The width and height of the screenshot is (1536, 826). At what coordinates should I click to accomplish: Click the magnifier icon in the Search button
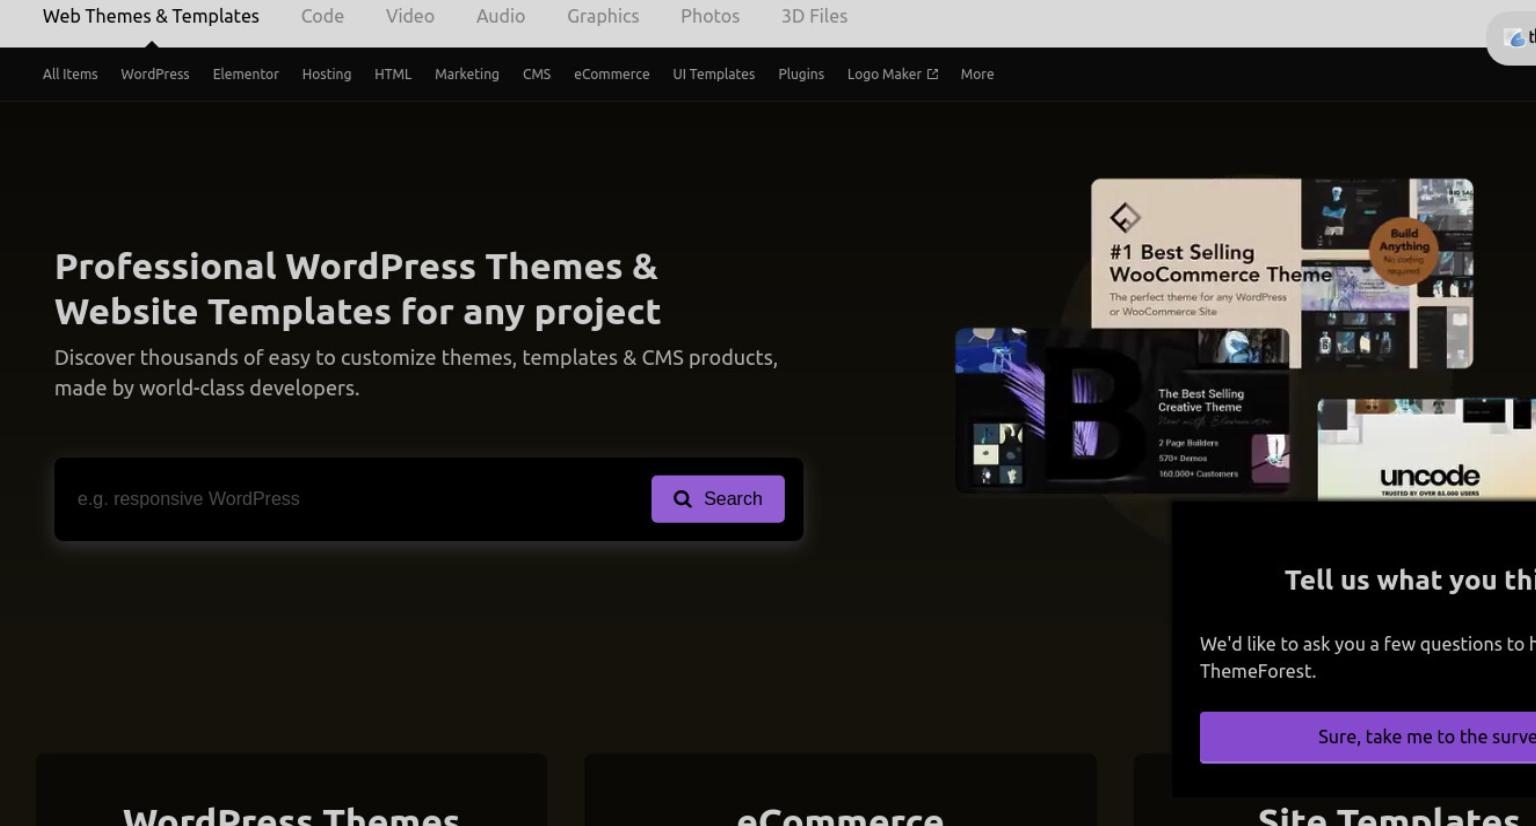[683, 499]
